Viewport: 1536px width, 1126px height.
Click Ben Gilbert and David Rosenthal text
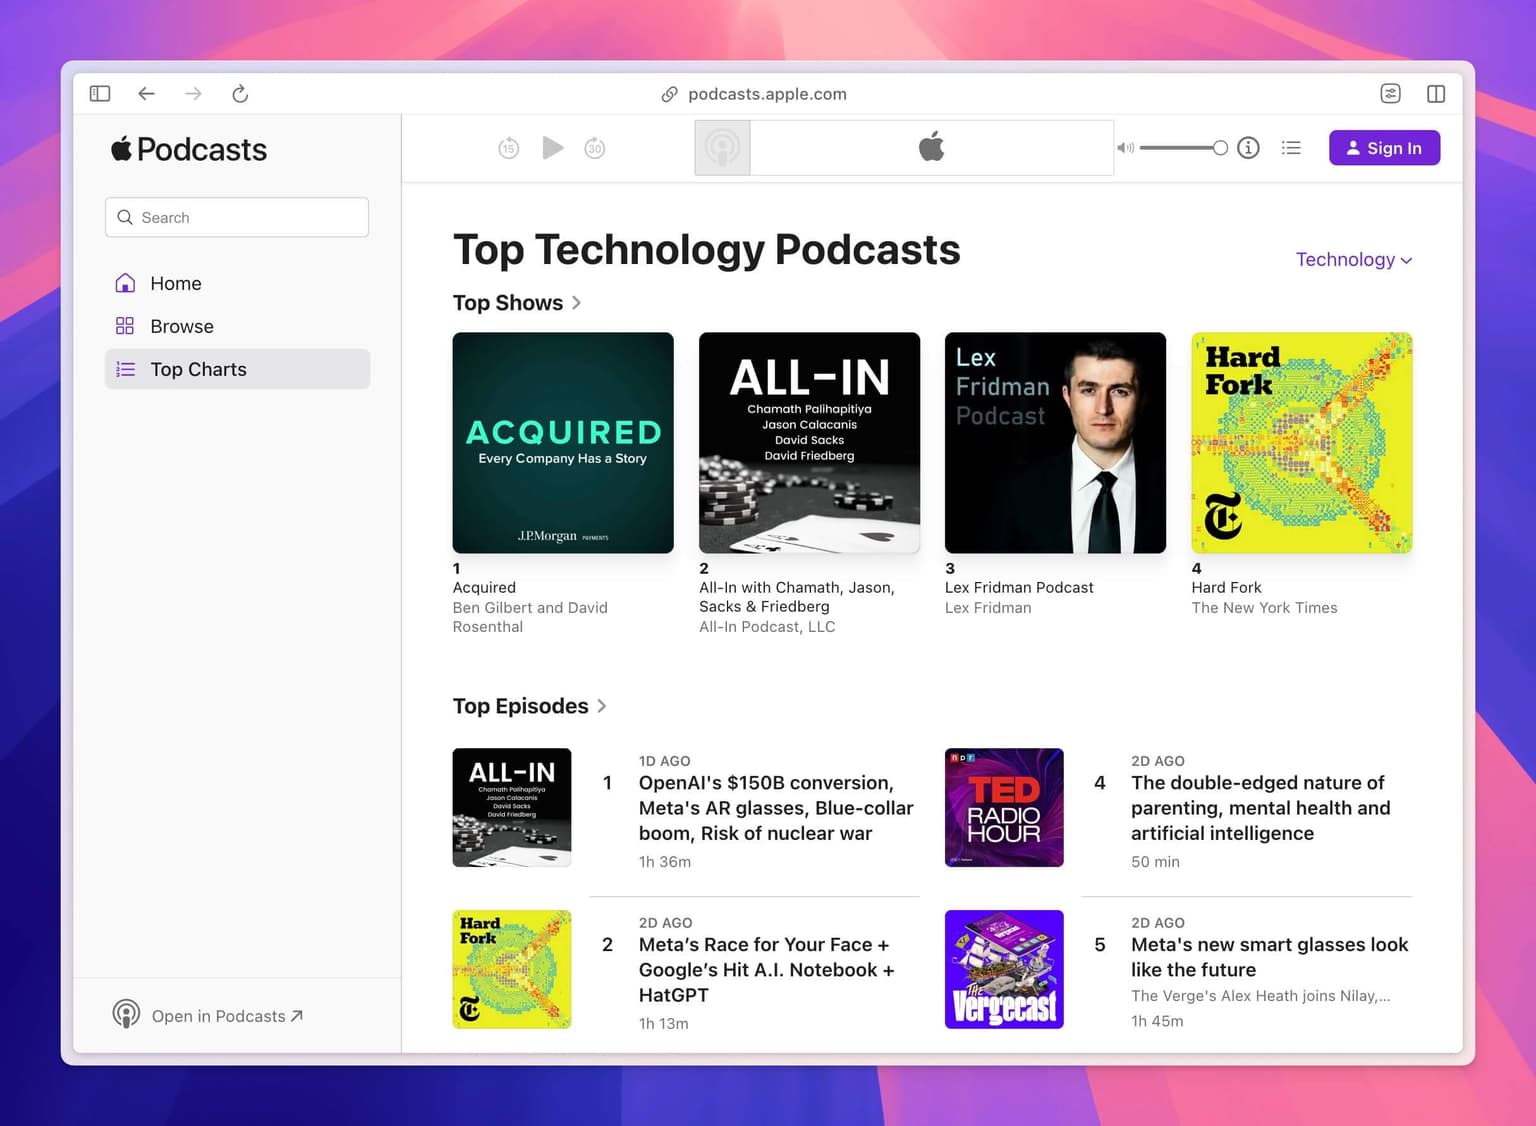(530, 617)
